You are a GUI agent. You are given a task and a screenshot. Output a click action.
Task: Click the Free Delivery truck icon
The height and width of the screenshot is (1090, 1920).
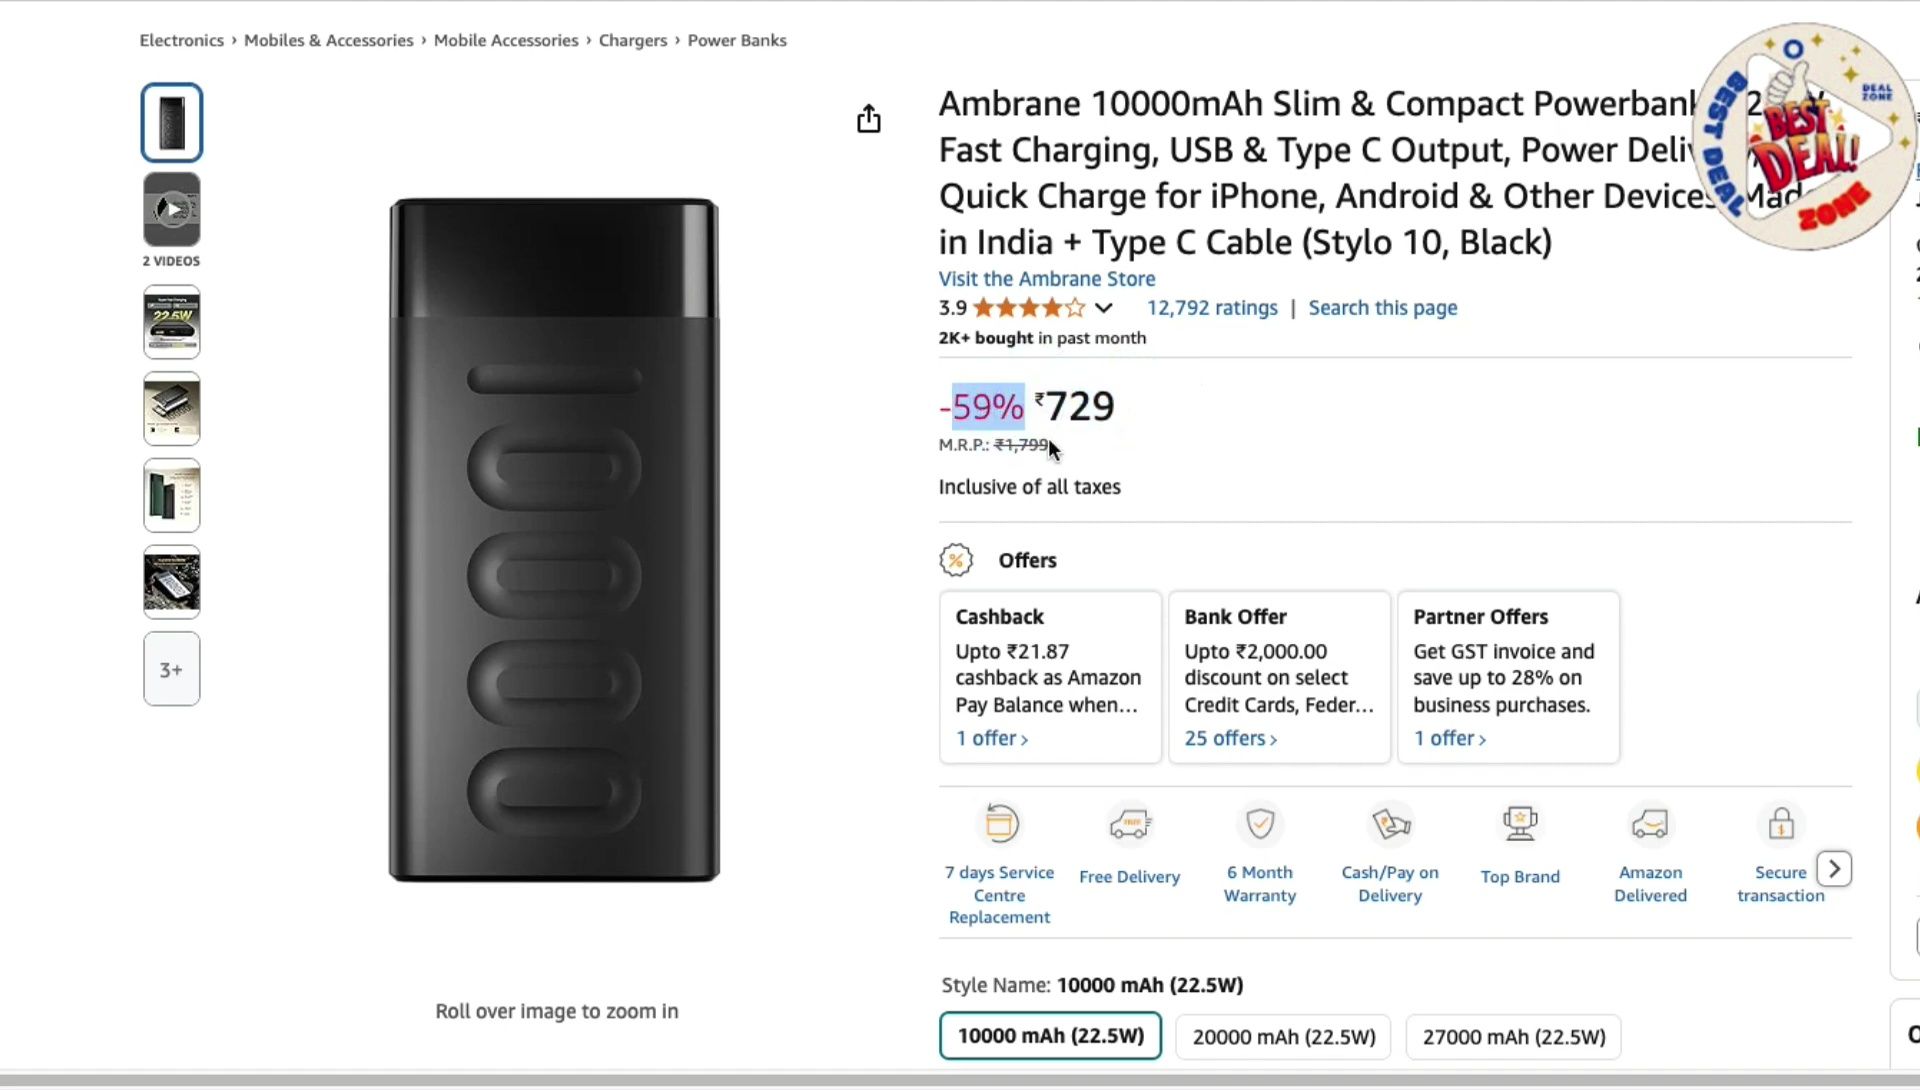pyautogui.click(x=1130, y=825)
